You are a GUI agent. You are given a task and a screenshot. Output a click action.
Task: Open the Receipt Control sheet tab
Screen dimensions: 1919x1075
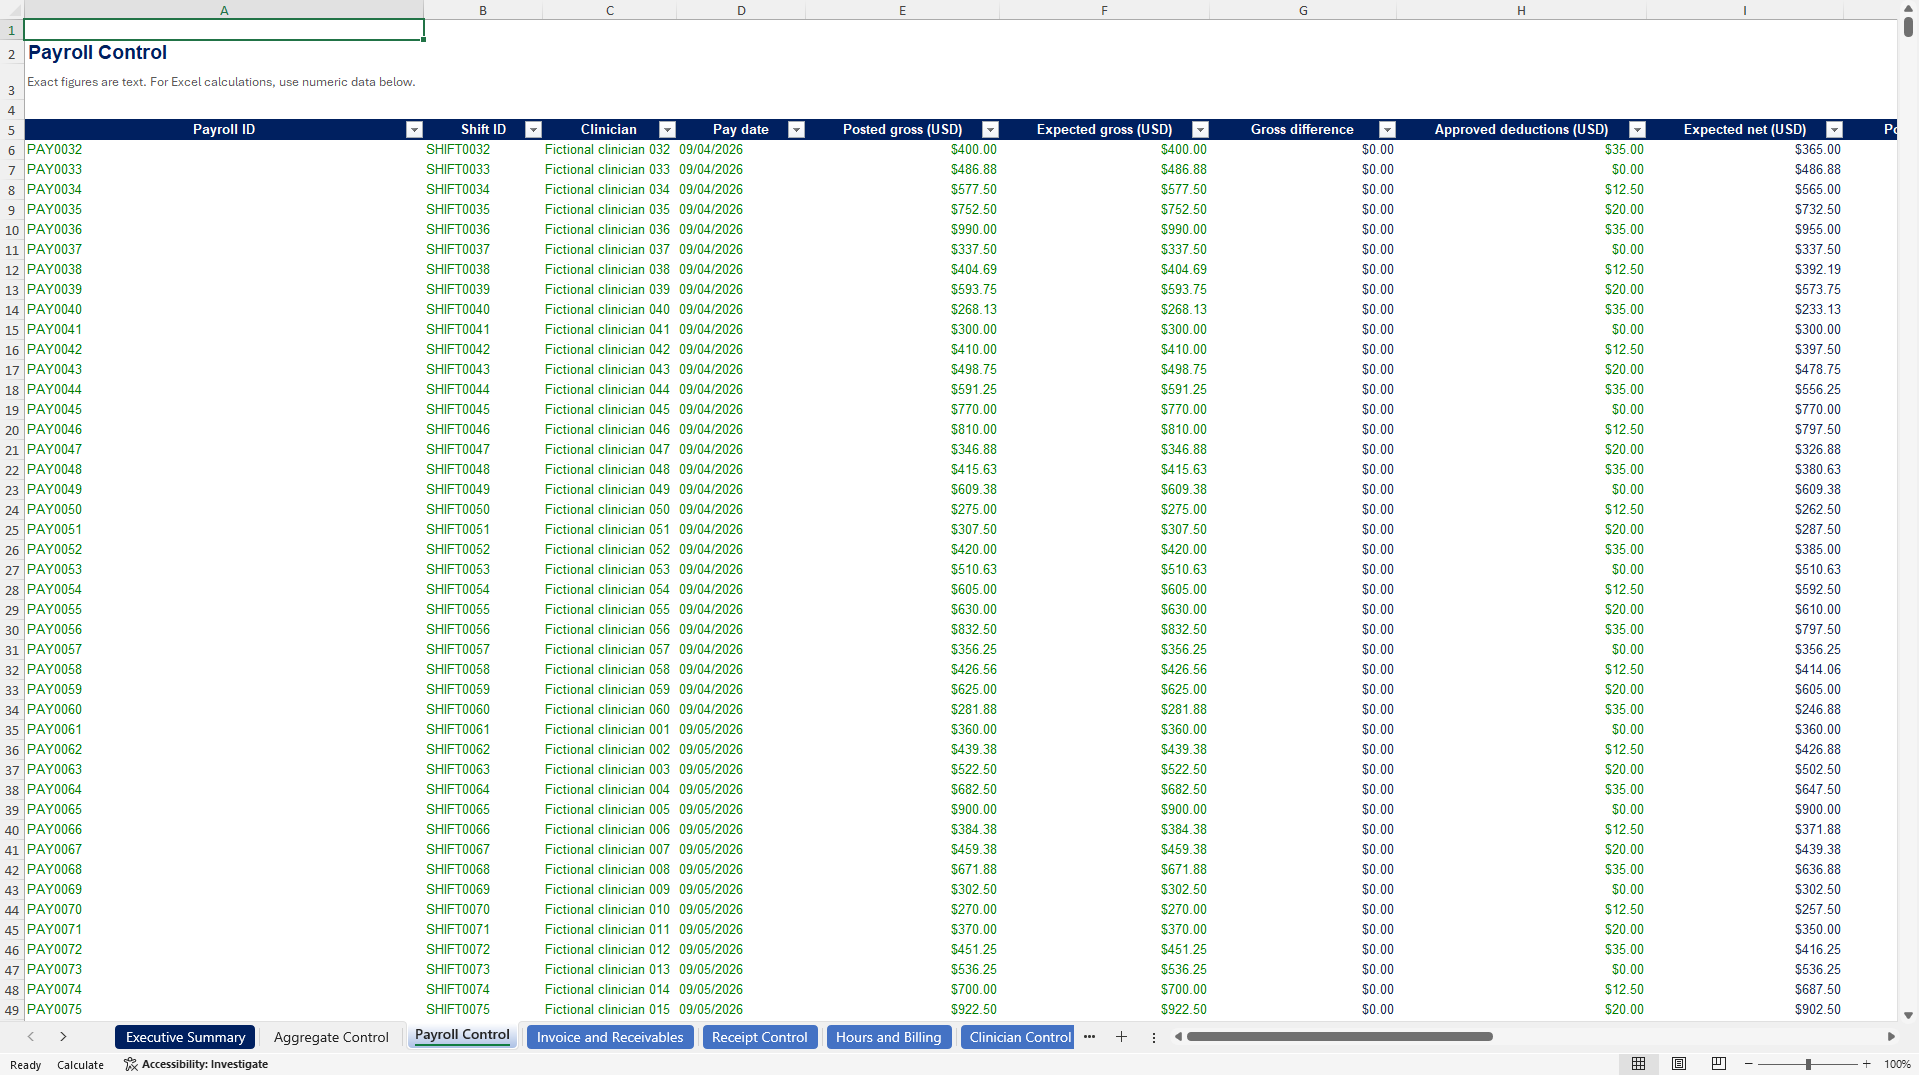point(760,1037)
